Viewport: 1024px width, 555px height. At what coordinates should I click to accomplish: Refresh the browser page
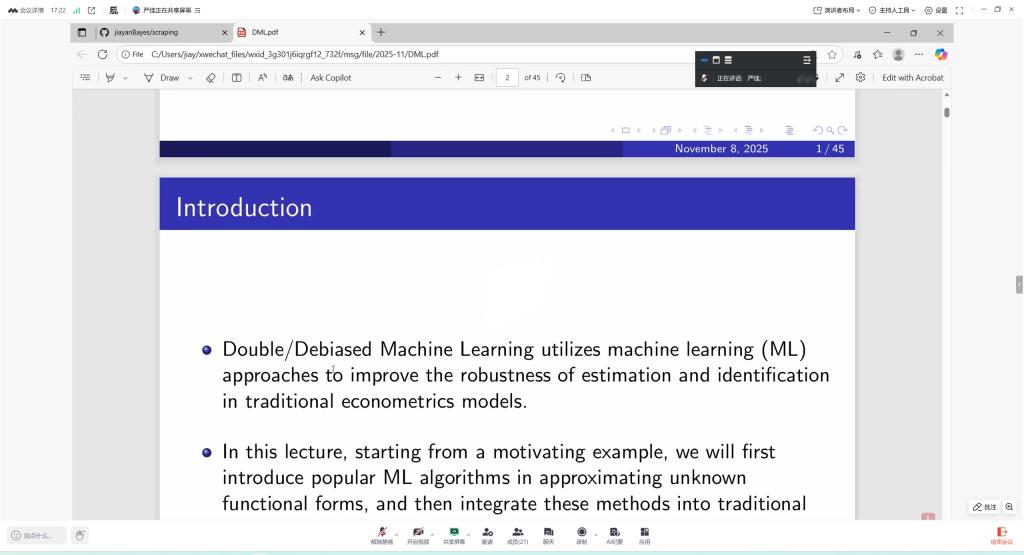[x=102, y=54]
